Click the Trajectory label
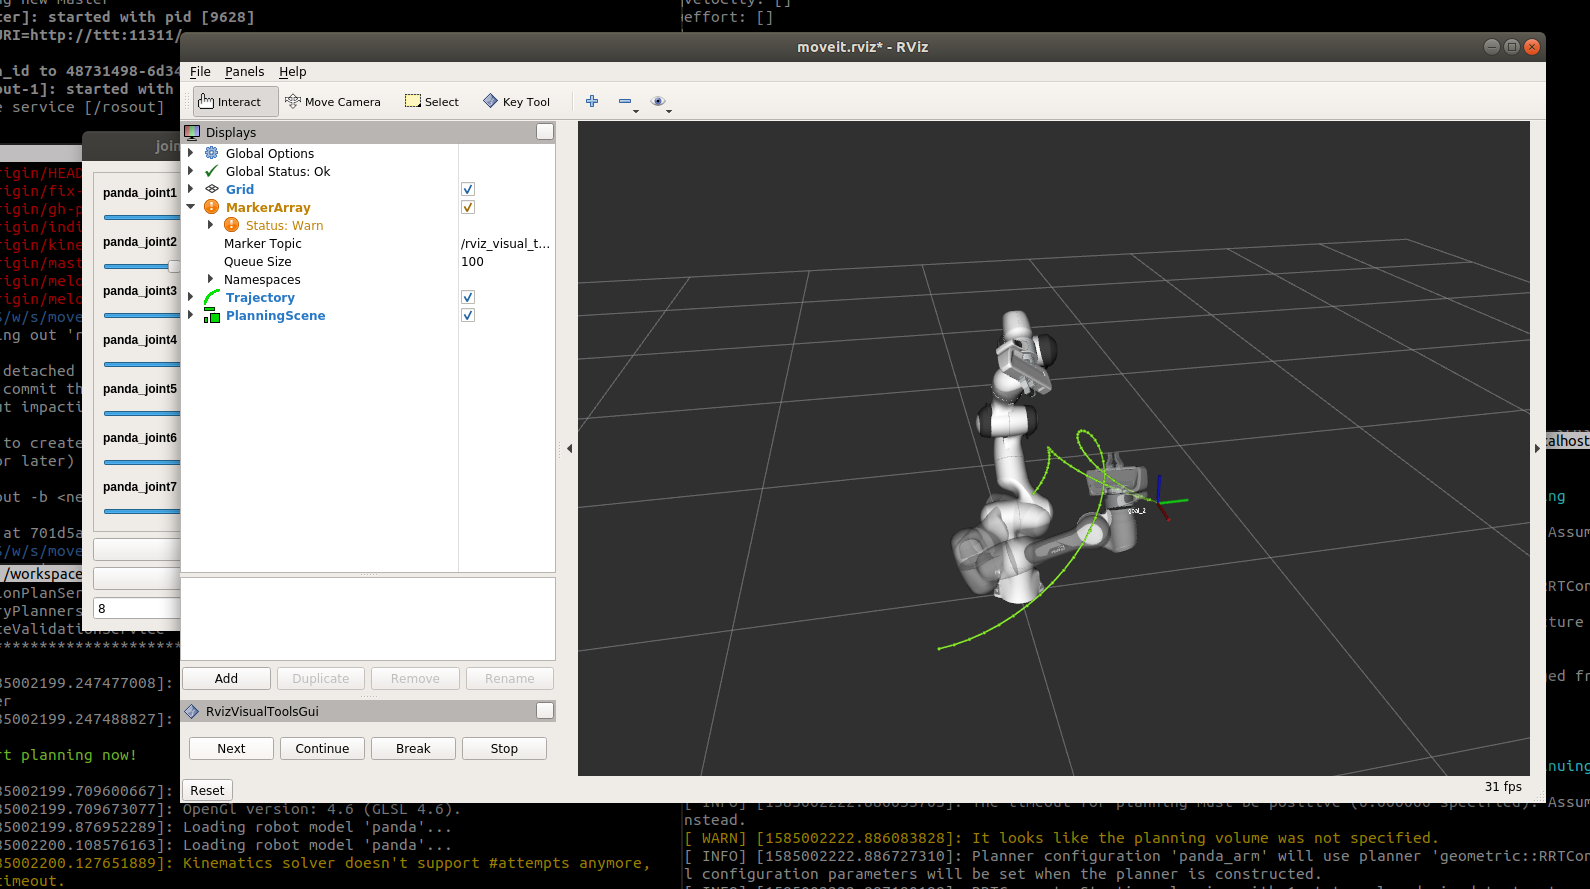 coord(260,297)
